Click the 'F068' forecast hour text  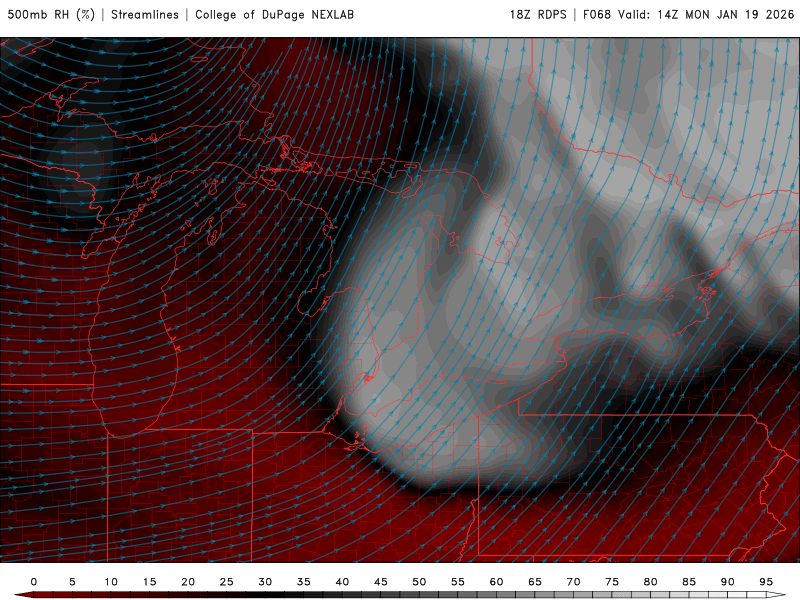point(597,15)
